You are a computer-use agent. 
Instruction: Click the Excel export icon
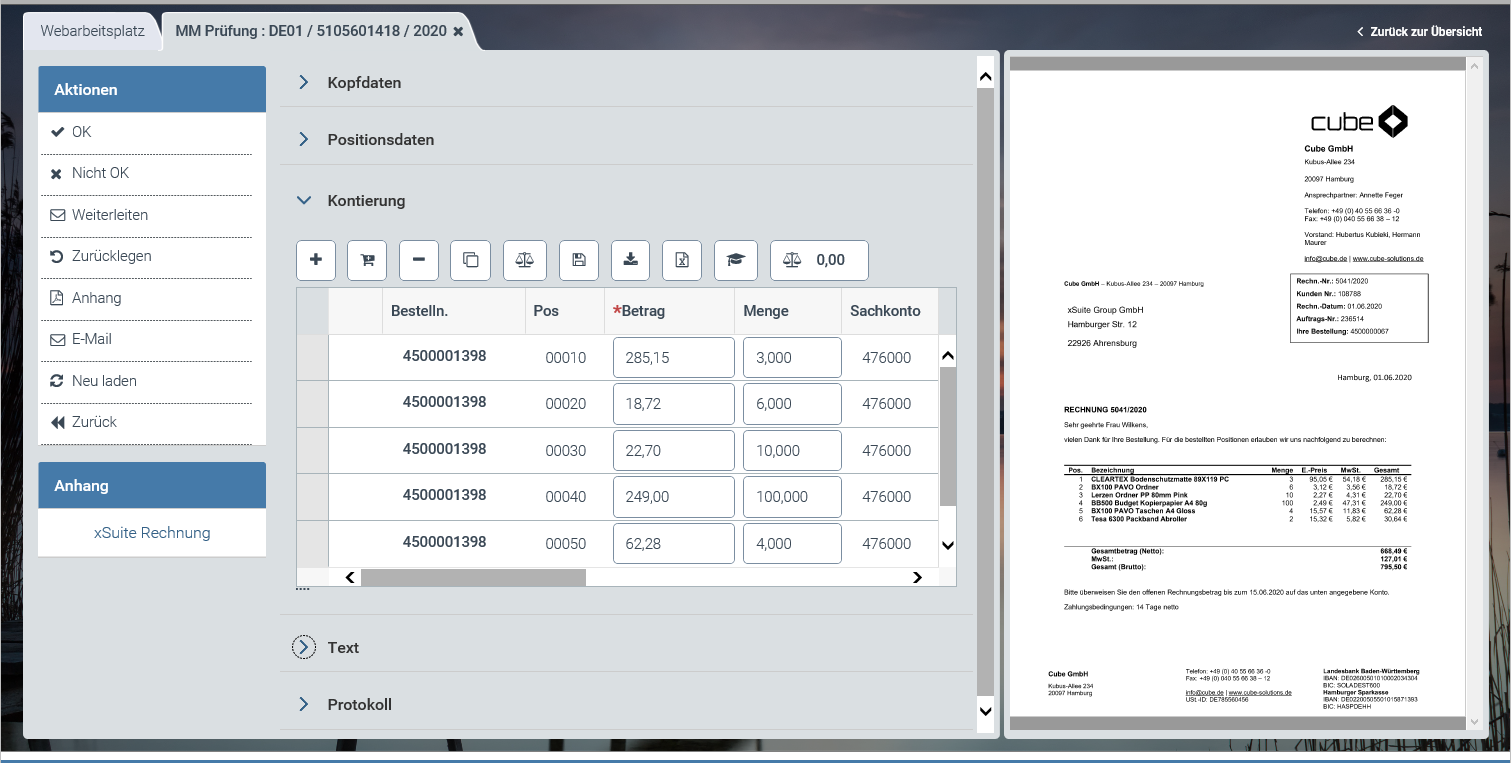pyautogui.click(x=682, y=260)
